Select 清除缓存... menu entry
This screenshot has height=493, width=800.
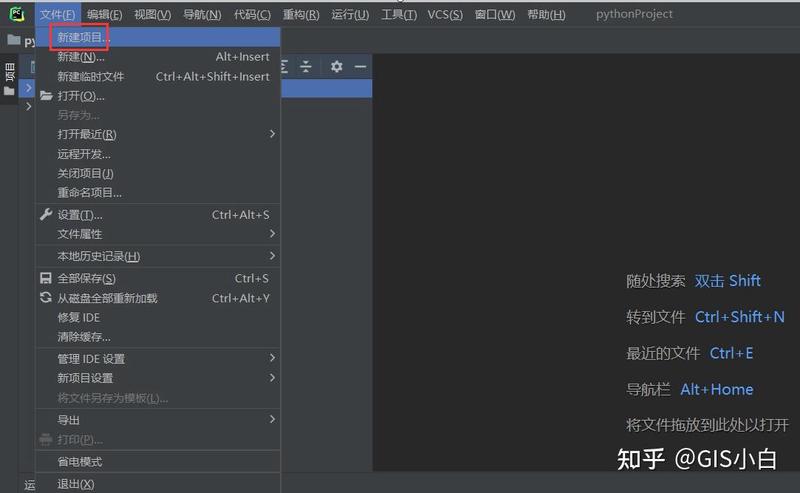(158, 337)
